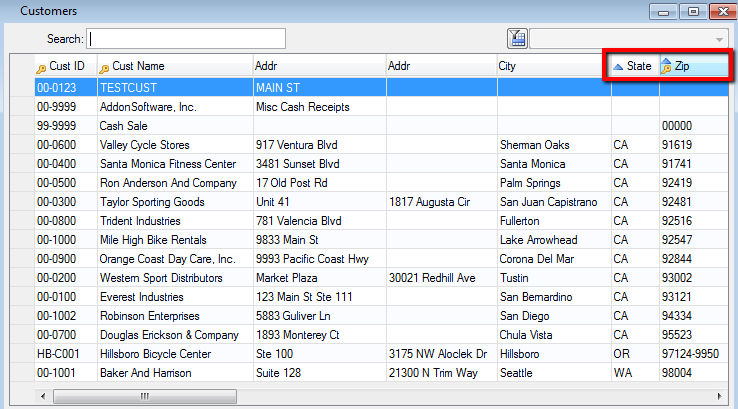Click the key icon on Cust ID header
The image size is (738, 409).
(41, 68)
